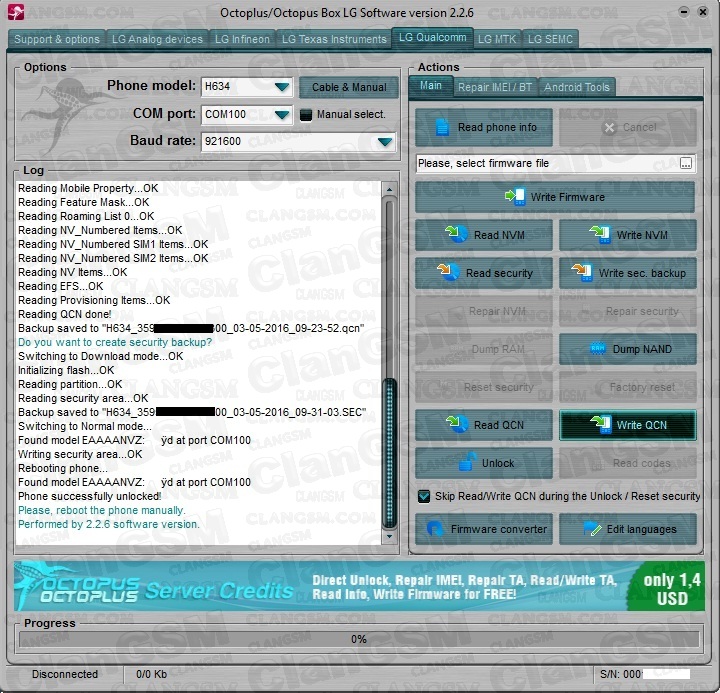Select the LG Qualcomm tab
This screenshot has width=720, height=693.
(432, 37)
